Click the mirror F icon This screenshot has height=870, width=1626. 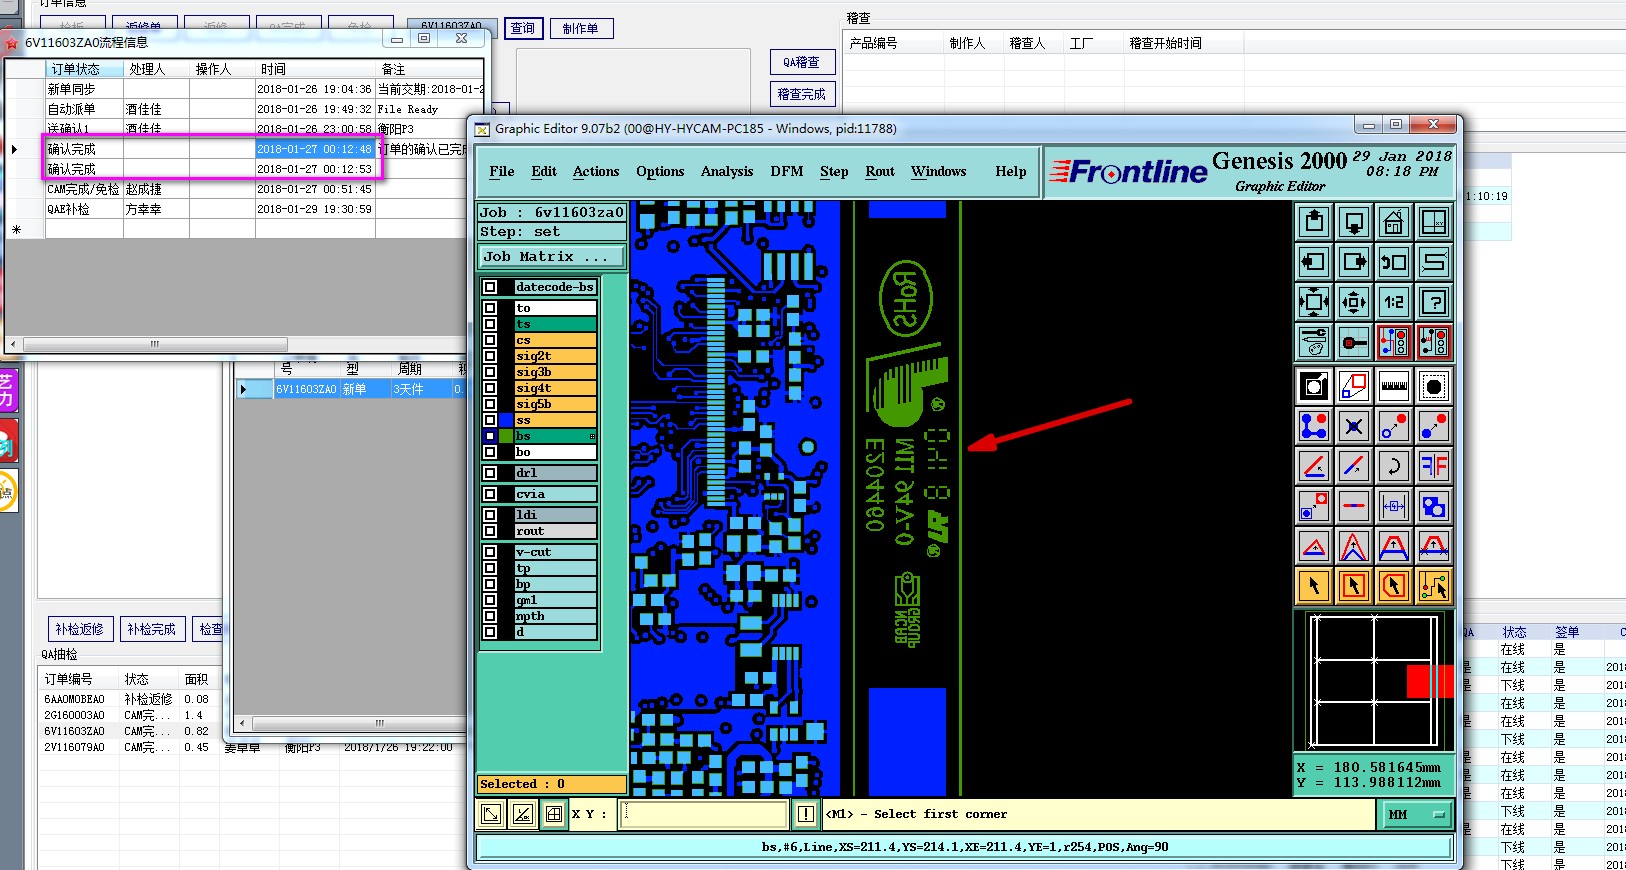(x=1434, y=466)
